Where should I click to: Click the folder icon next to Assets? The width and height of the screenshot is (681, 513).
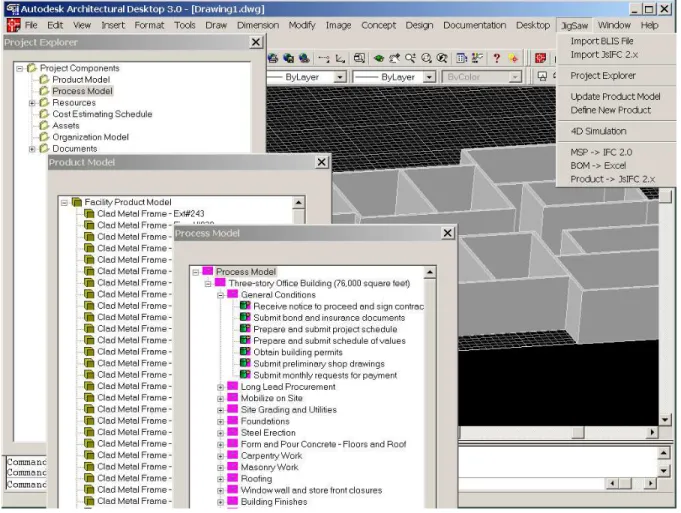click(44, 126)
